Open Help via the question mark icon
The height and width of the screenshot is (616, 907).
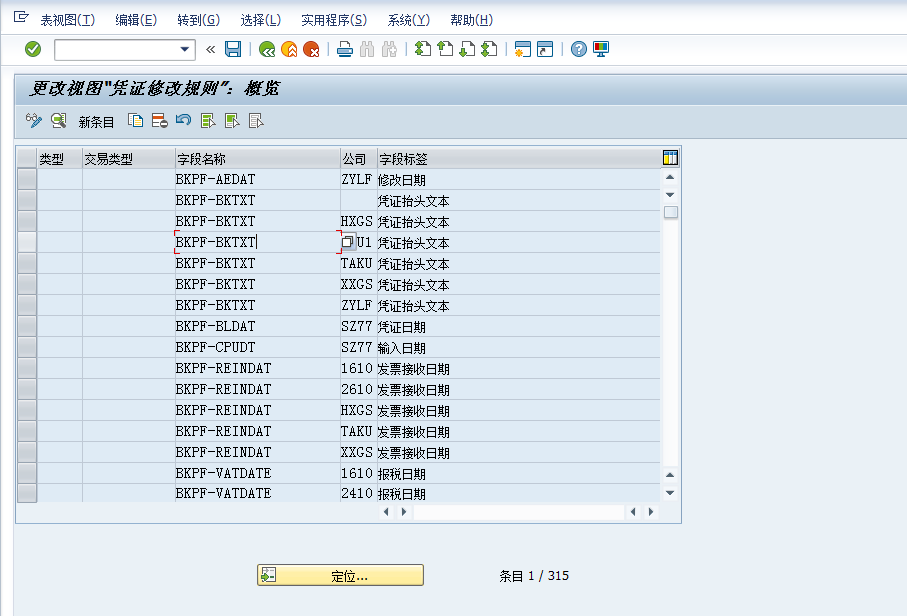tap(577, 49)
